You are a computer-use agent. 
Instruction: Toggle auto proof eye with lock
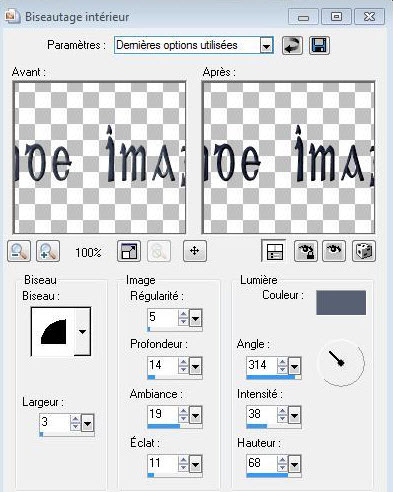(306, 251)
